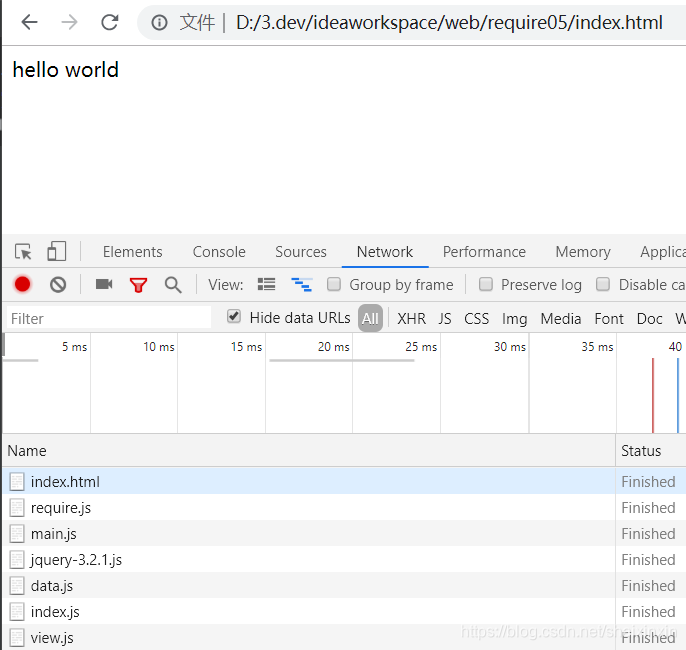Click Finished status of data.js row
This screenshot has height=650, width=686.
[x=648, y=586]
